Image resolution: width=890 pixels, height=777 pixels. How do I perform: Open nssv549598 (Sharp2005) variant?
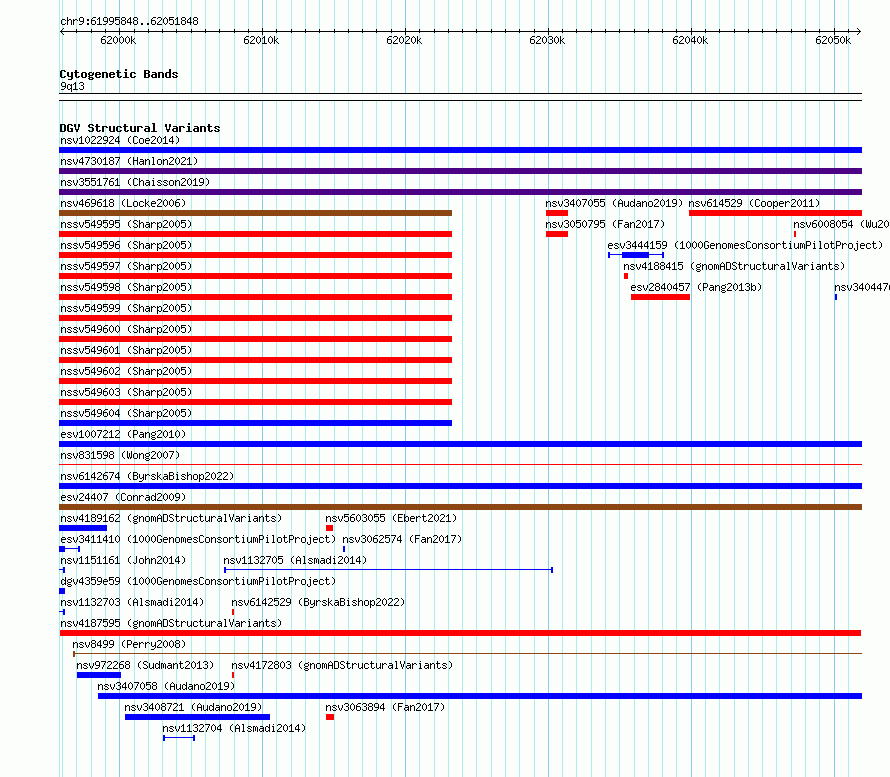126,287
